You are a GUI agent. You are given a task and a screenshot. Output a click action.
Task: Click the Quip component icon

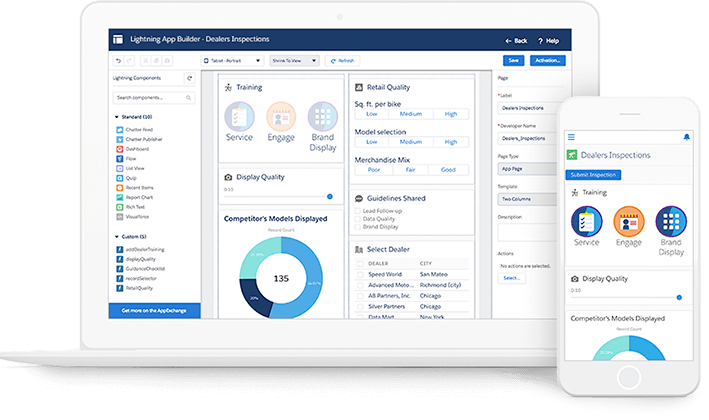[120, 178]
